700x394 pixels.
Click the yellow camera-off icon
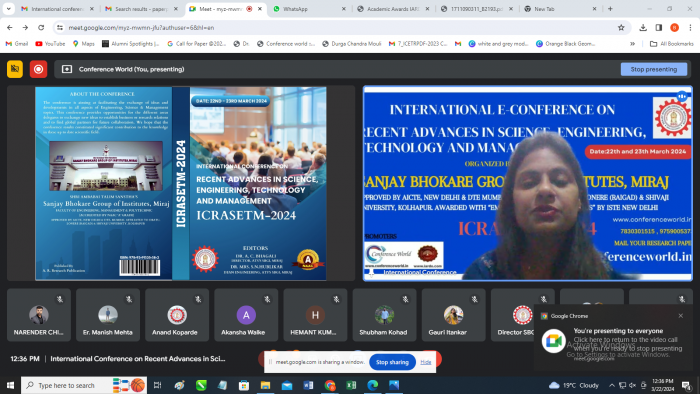(x=15, y=69)
